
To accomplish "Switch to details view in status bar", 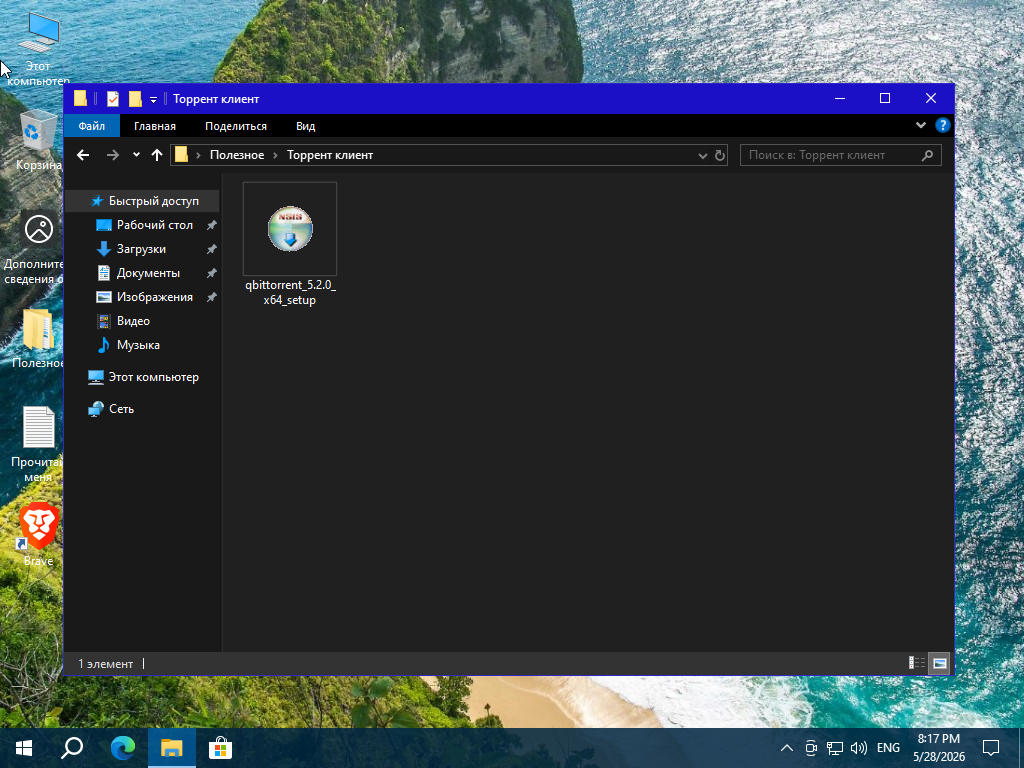I will (917, 664).
